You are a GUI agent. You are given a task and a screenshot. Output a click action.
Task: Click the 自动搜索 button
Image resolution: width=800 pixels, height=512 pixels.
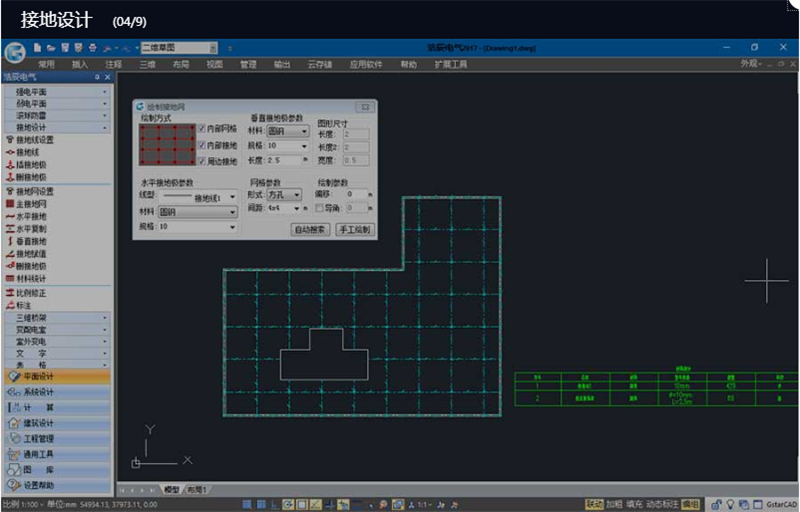pyautogui.click(x=310, y=229)
